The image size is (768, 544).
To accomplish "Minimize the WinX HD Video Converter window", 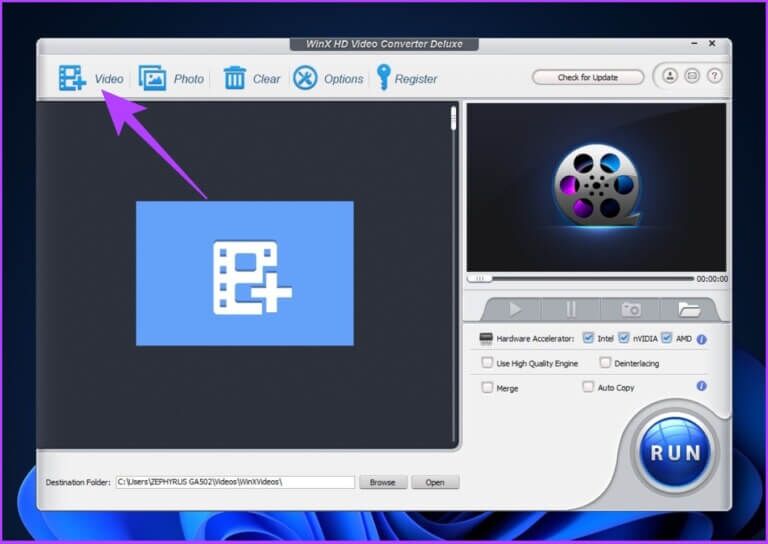I will click(694, 44).
